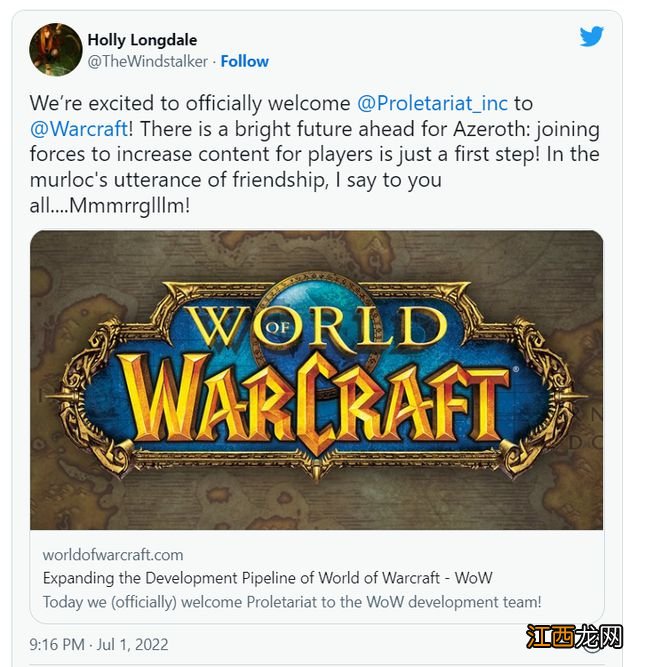The width and height of the screenshot is (660, 667).
Task: Click the "World" lettering in the logo
Action: (317, 327)
